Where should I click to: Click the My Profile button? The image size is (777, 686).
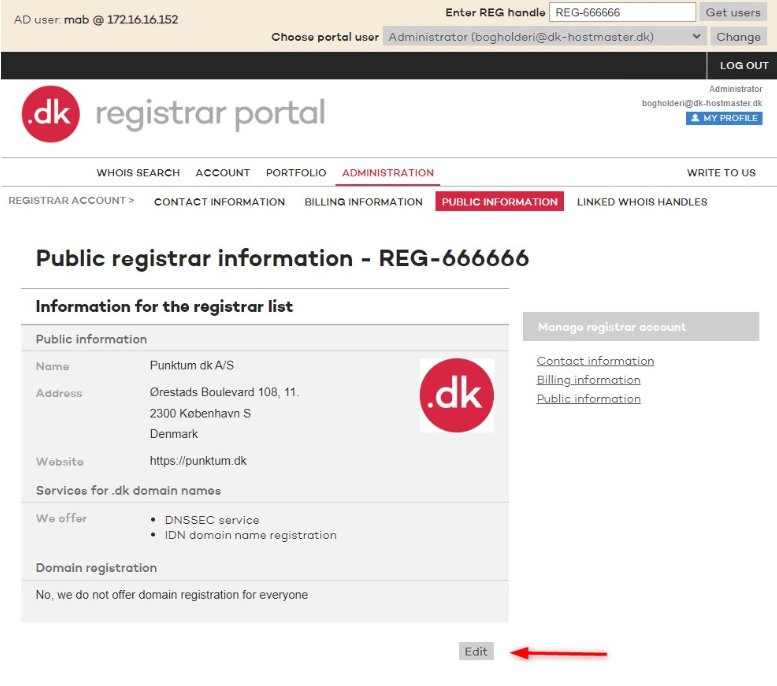pyautogui.click(x=724, y=118)
